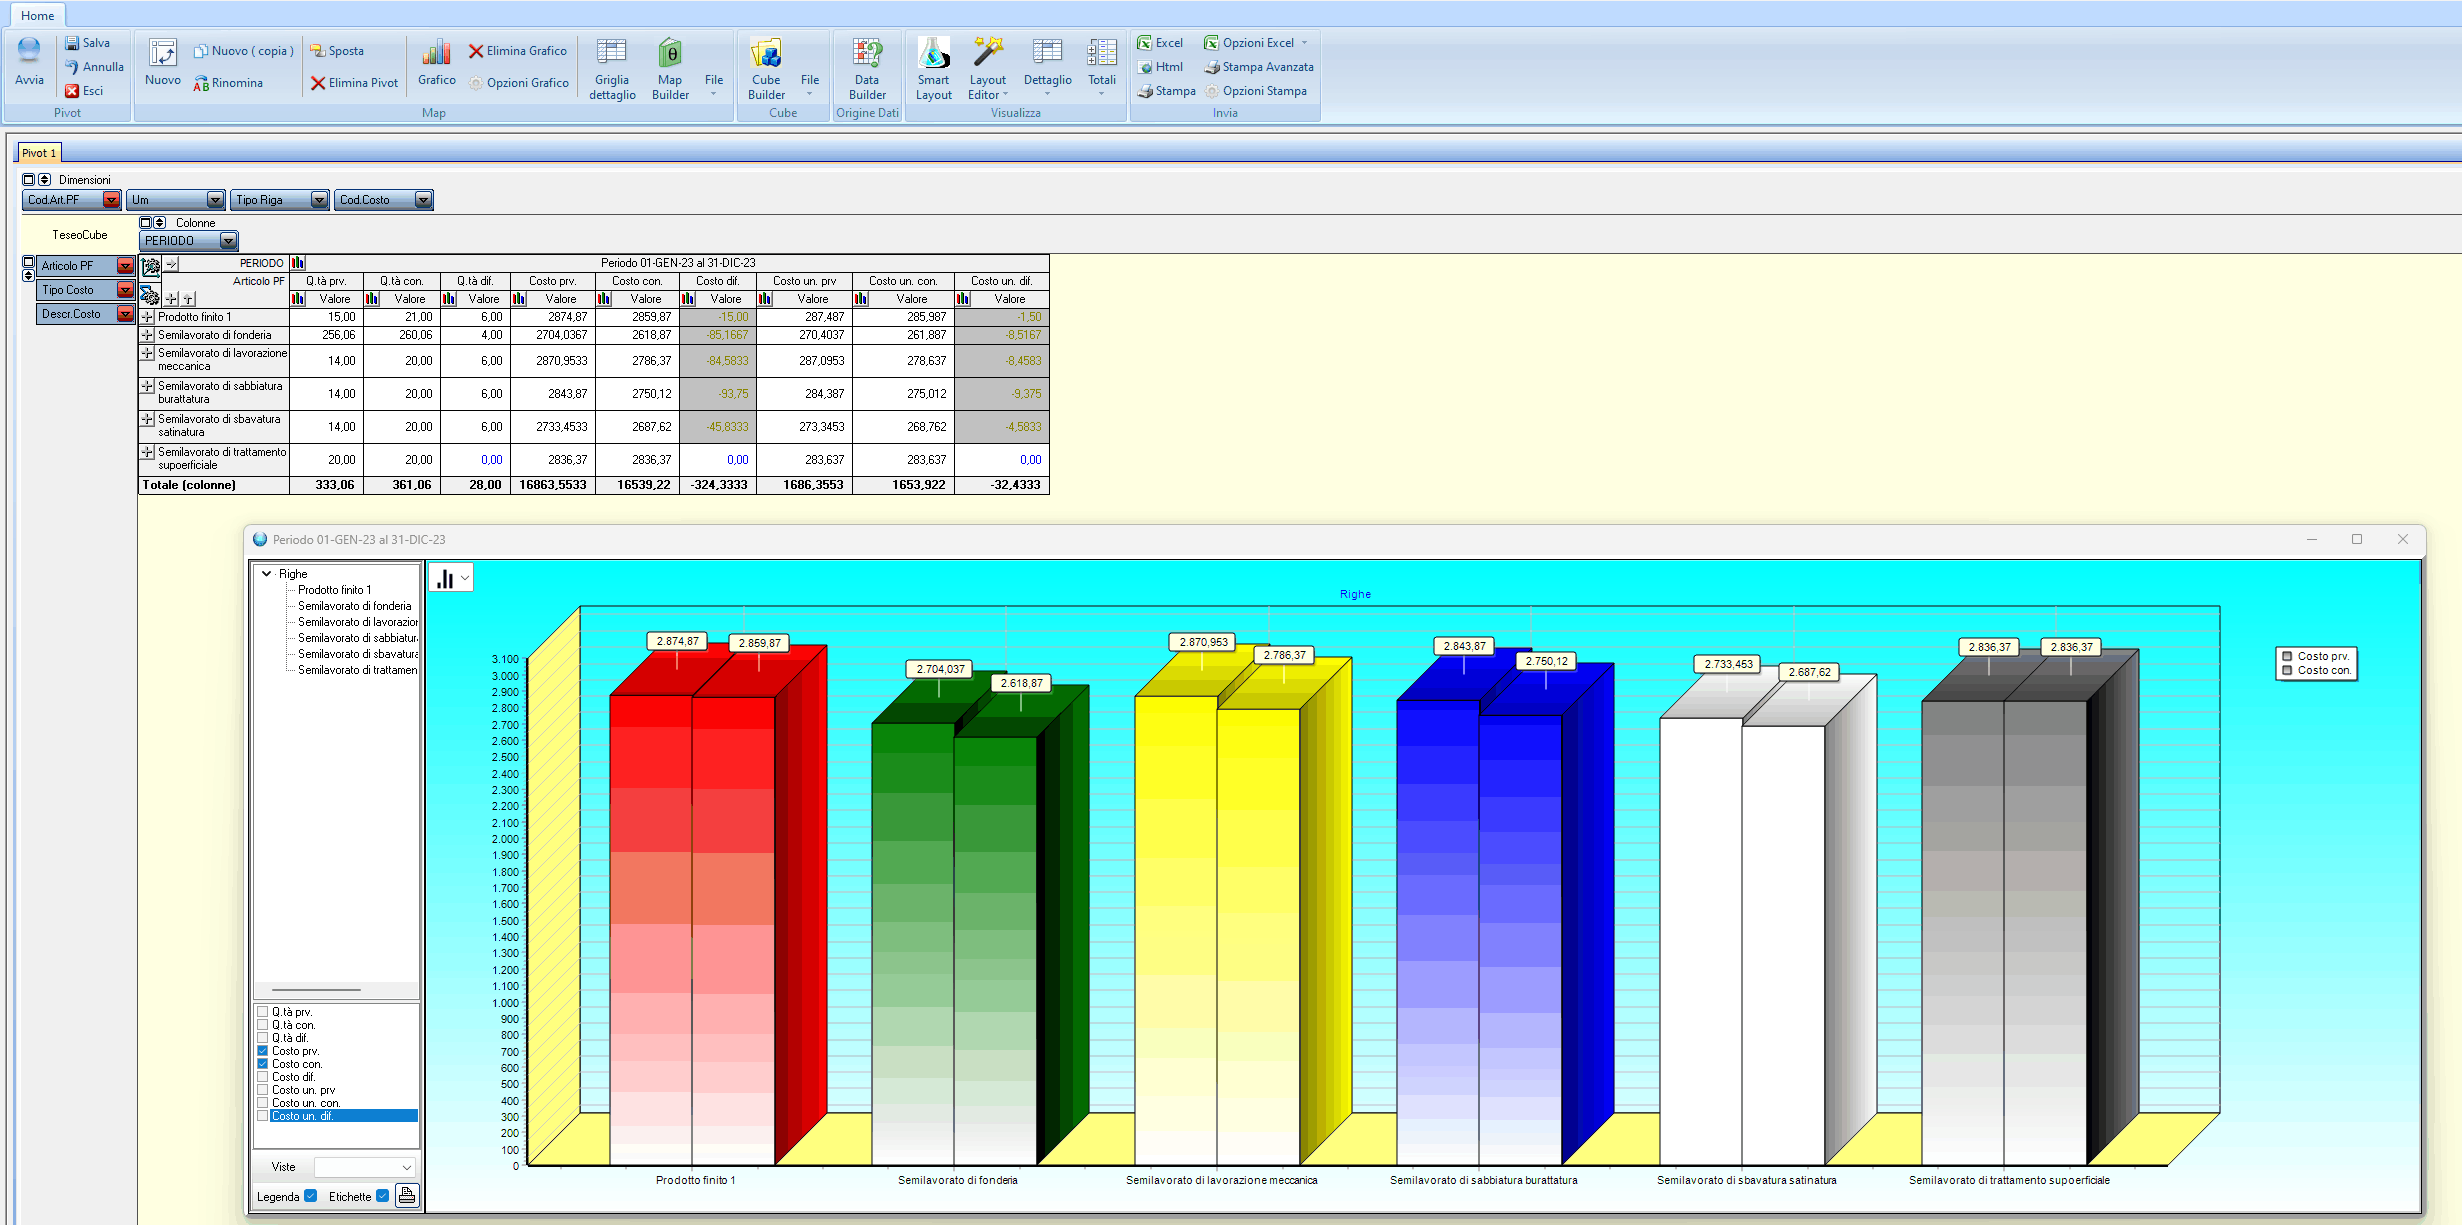Uncheck the Costo con. series
The height and width of the screenshot is (1225, 2462).
(263, 1064)
